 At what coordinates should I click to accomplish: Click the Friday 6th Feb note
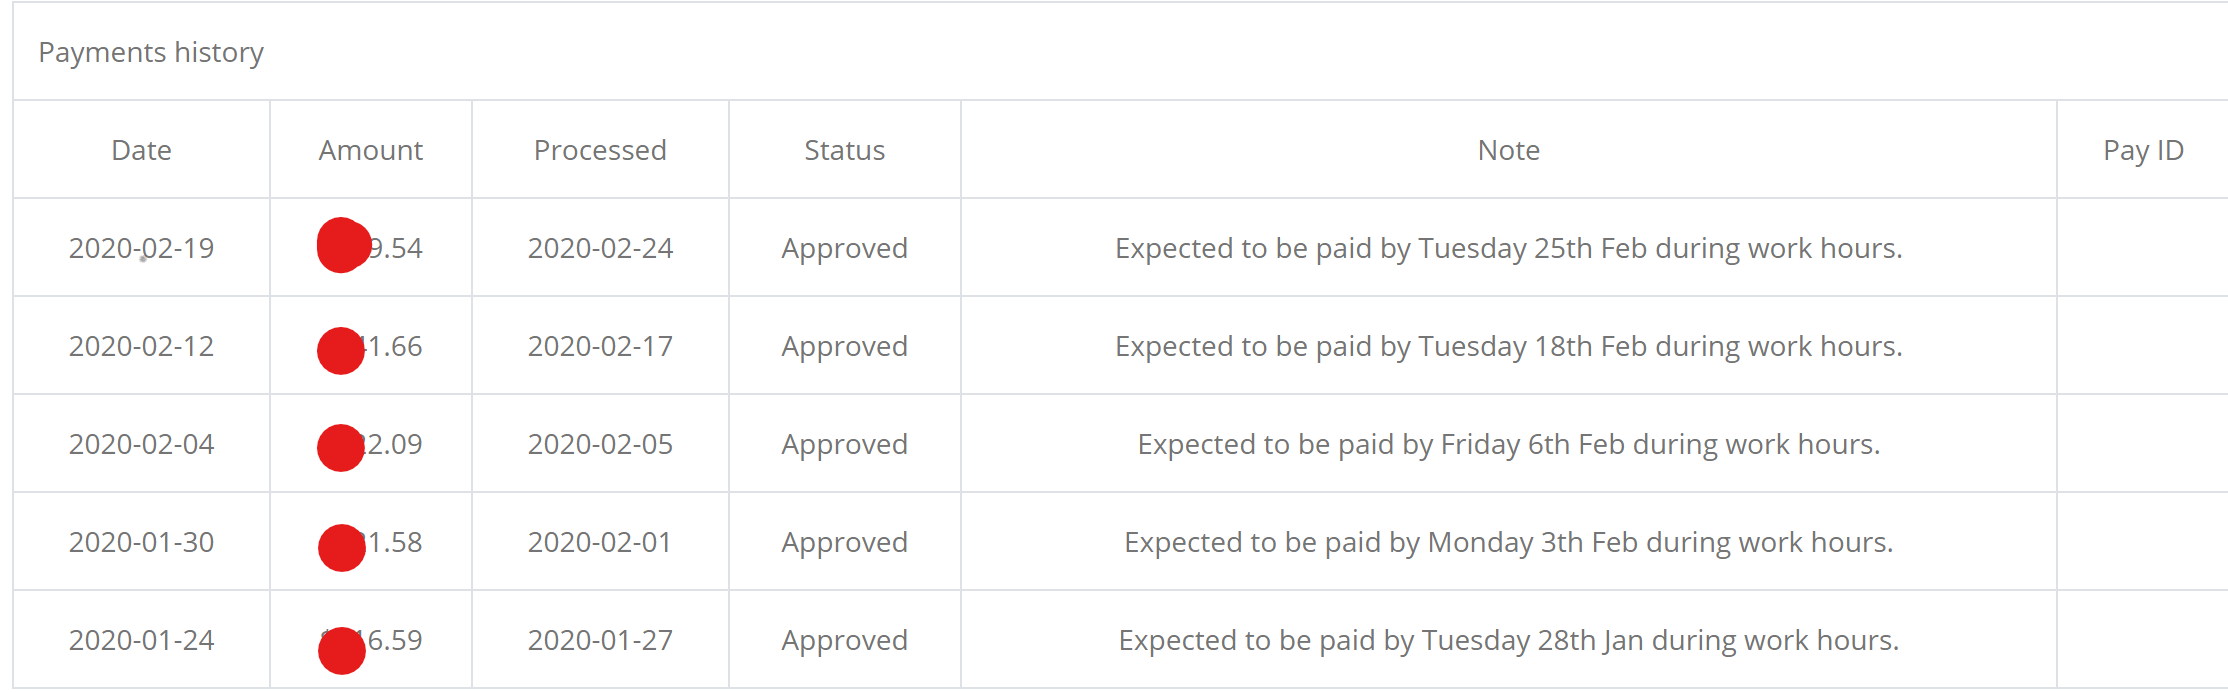tap(1508, 444)
